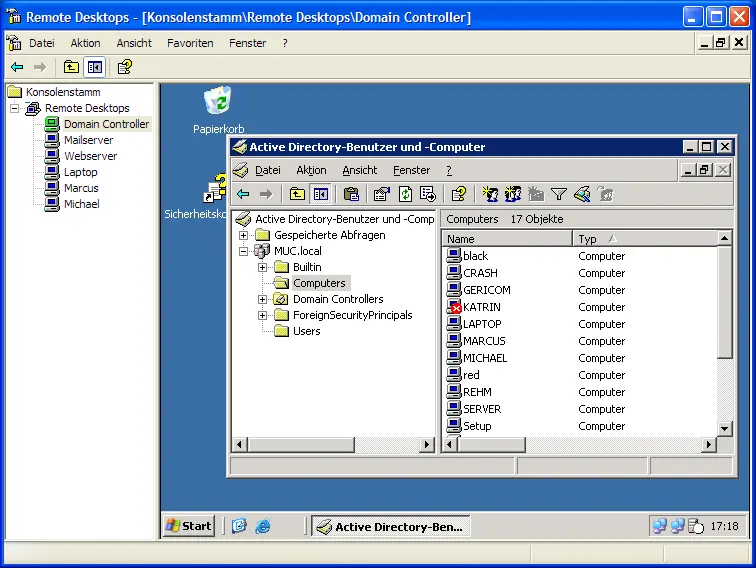Screen dimensions: 756x568
Task: Open Properties icon in Active Directory toolbar
Action: [381, 194]
